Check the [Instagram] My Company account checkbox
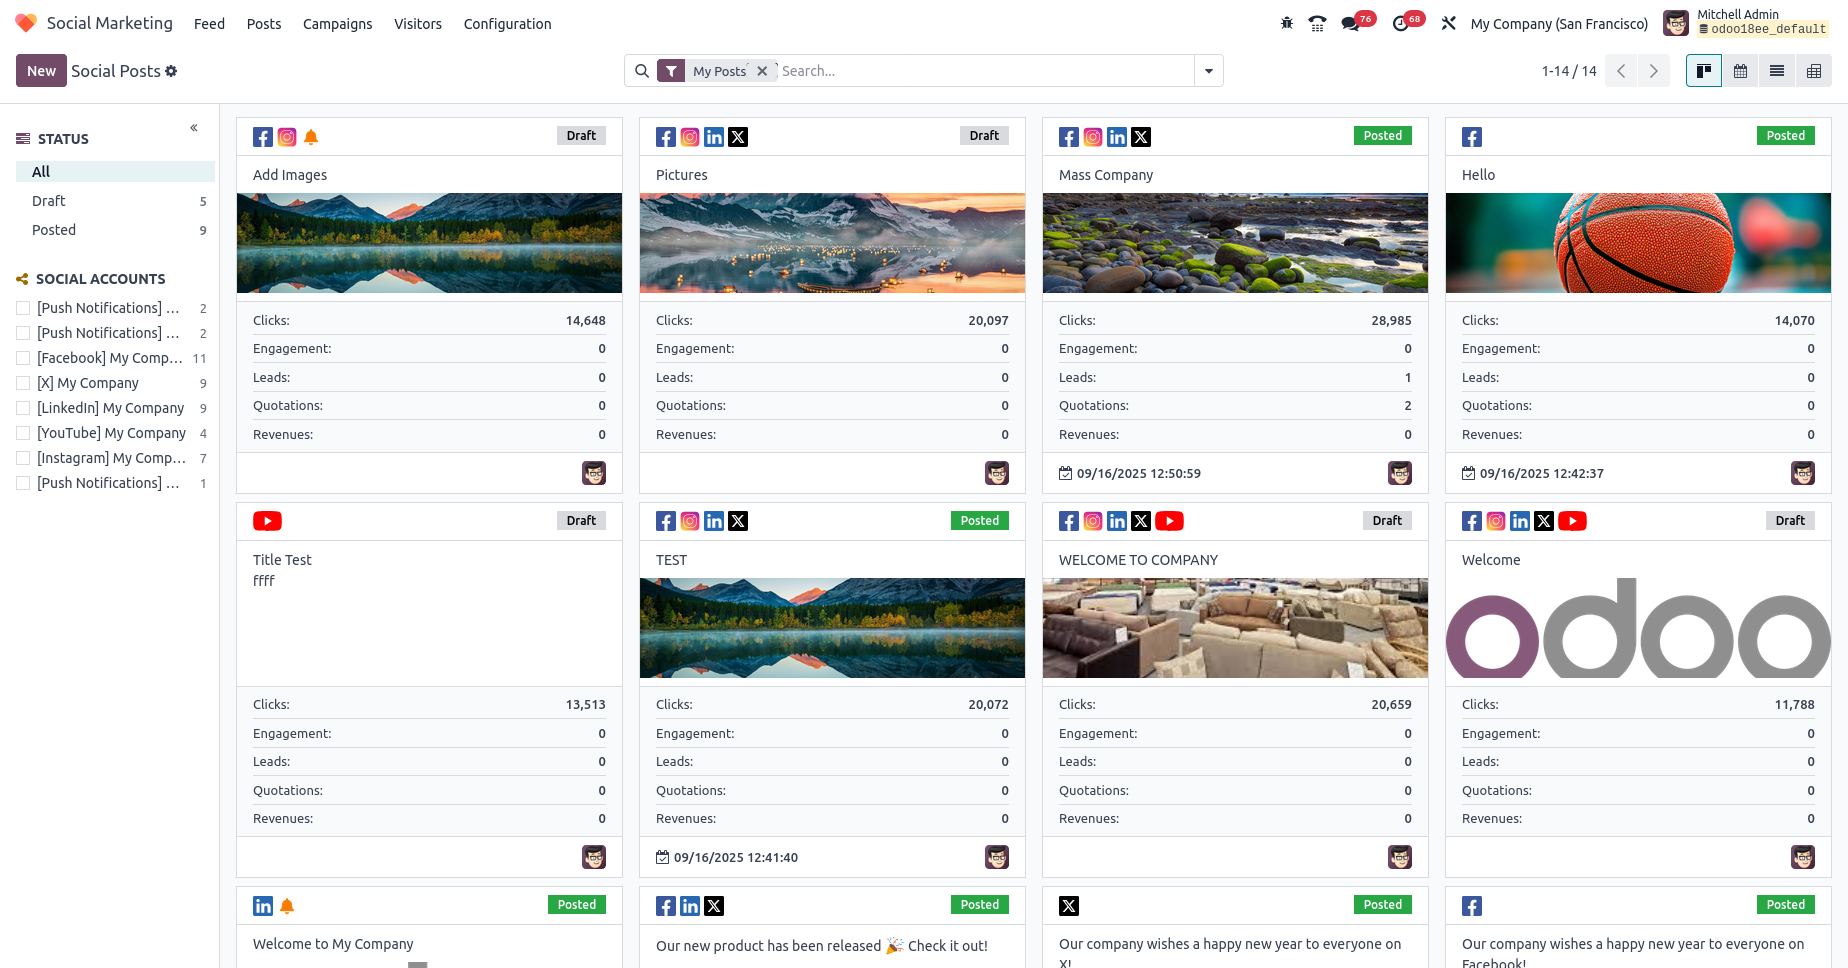 click(23, 458)
